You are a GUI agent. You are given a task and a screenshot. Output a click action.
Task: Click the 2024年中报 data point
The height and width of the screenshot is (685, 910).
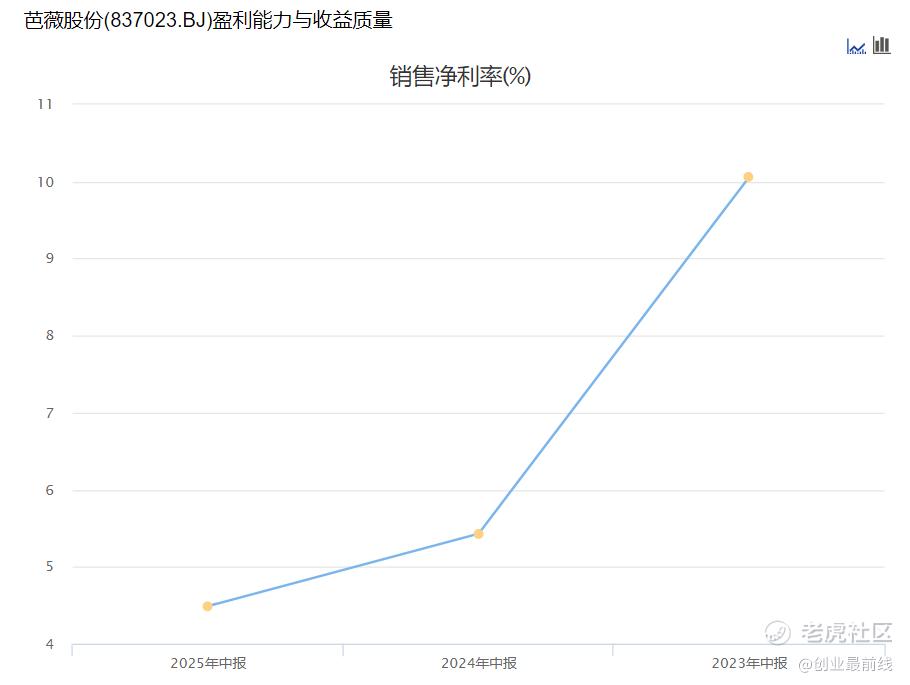[x=478, y=533]
